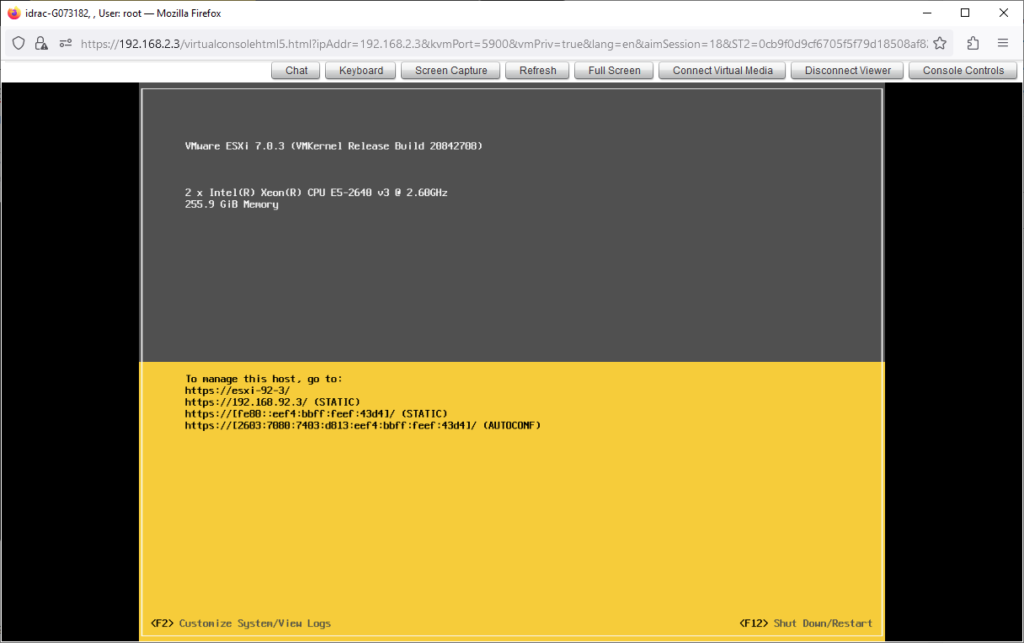Maximize the Firefox window

click(x=965, y=13)
